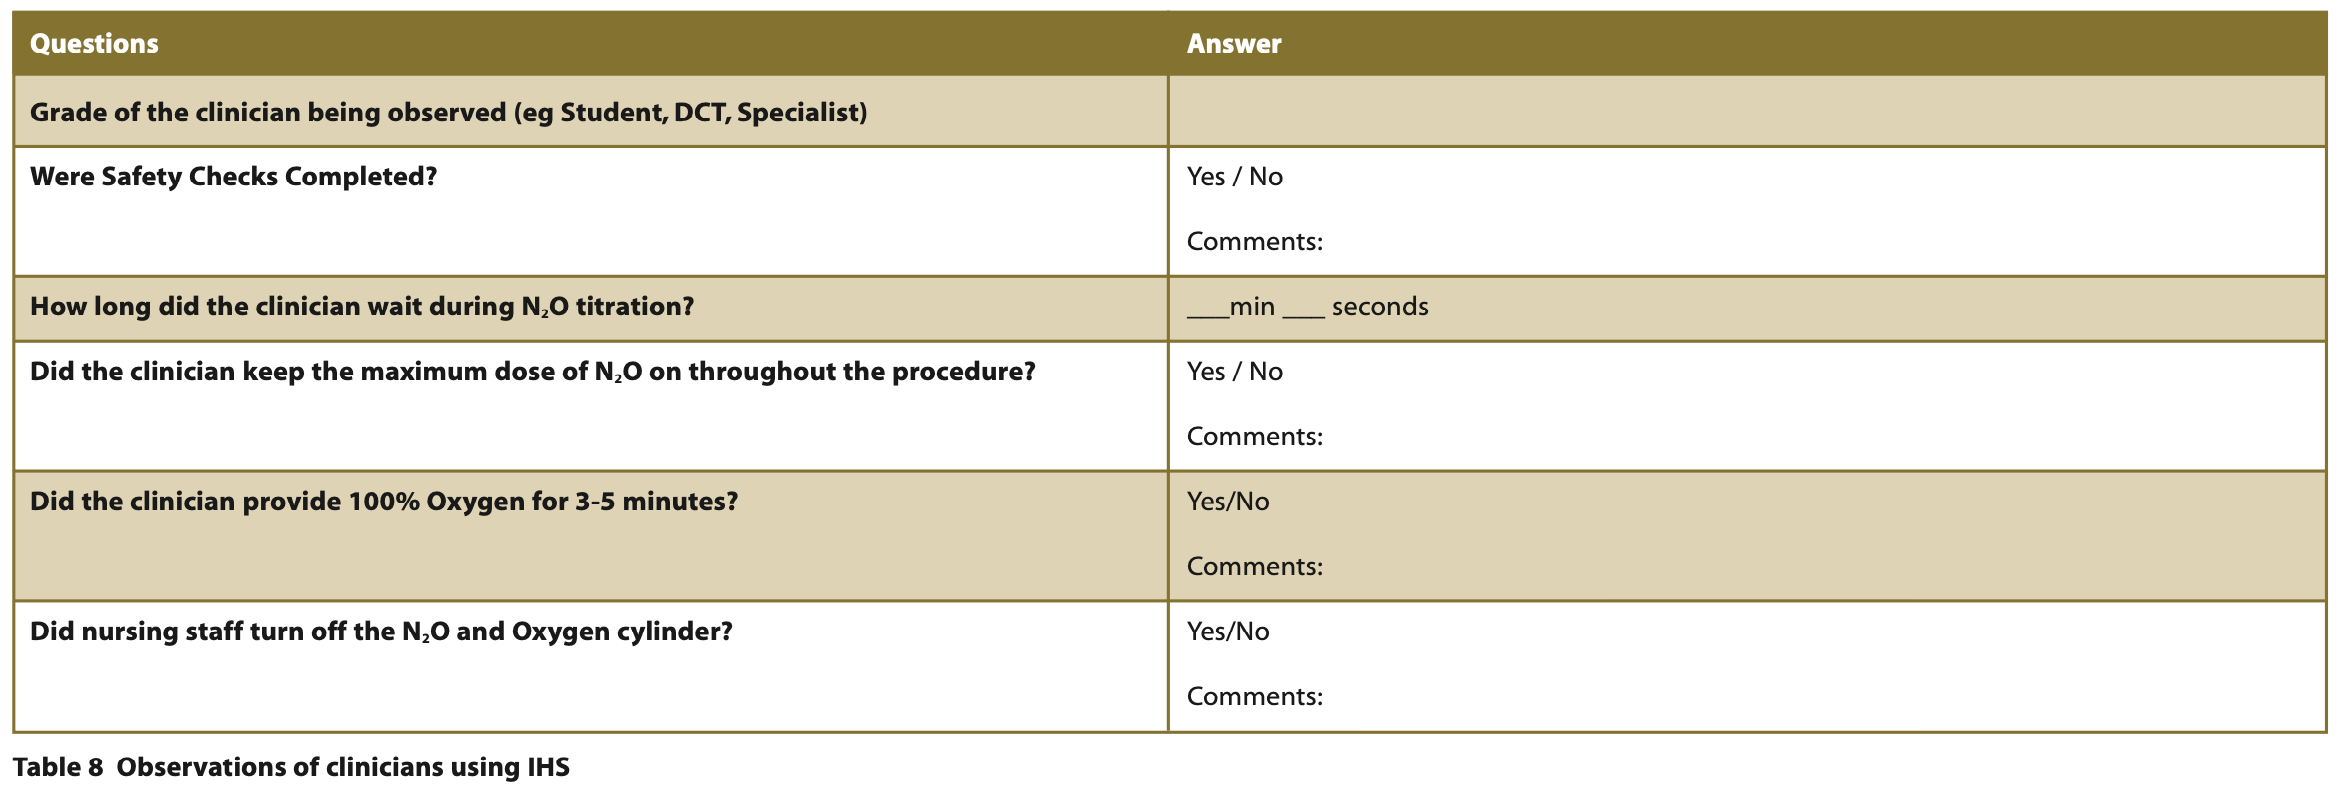Click Comments in the nursing staff cylinder row
The width and height of the screenshot is (2344, 798).
click(x=1254, y=697)
